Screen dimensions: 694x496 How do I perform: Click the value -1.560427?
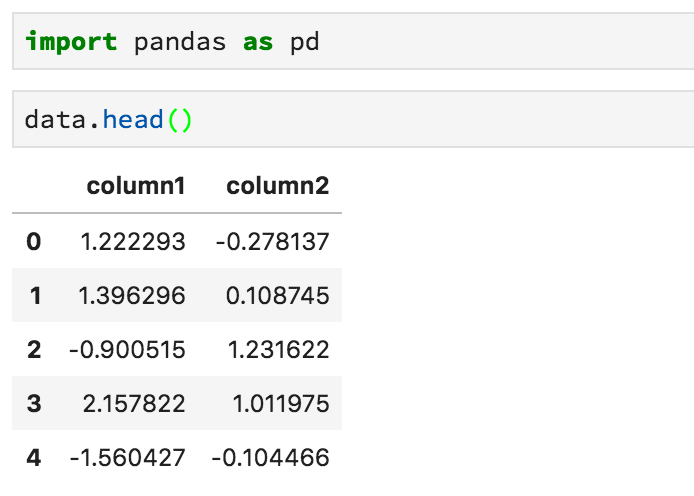coord(127,458)
